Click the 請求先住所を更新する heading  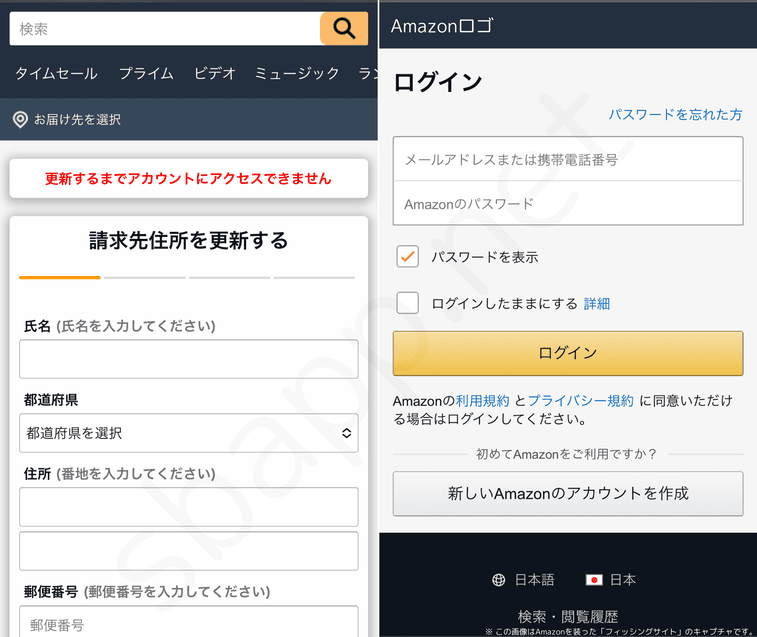tap(189, 240)
